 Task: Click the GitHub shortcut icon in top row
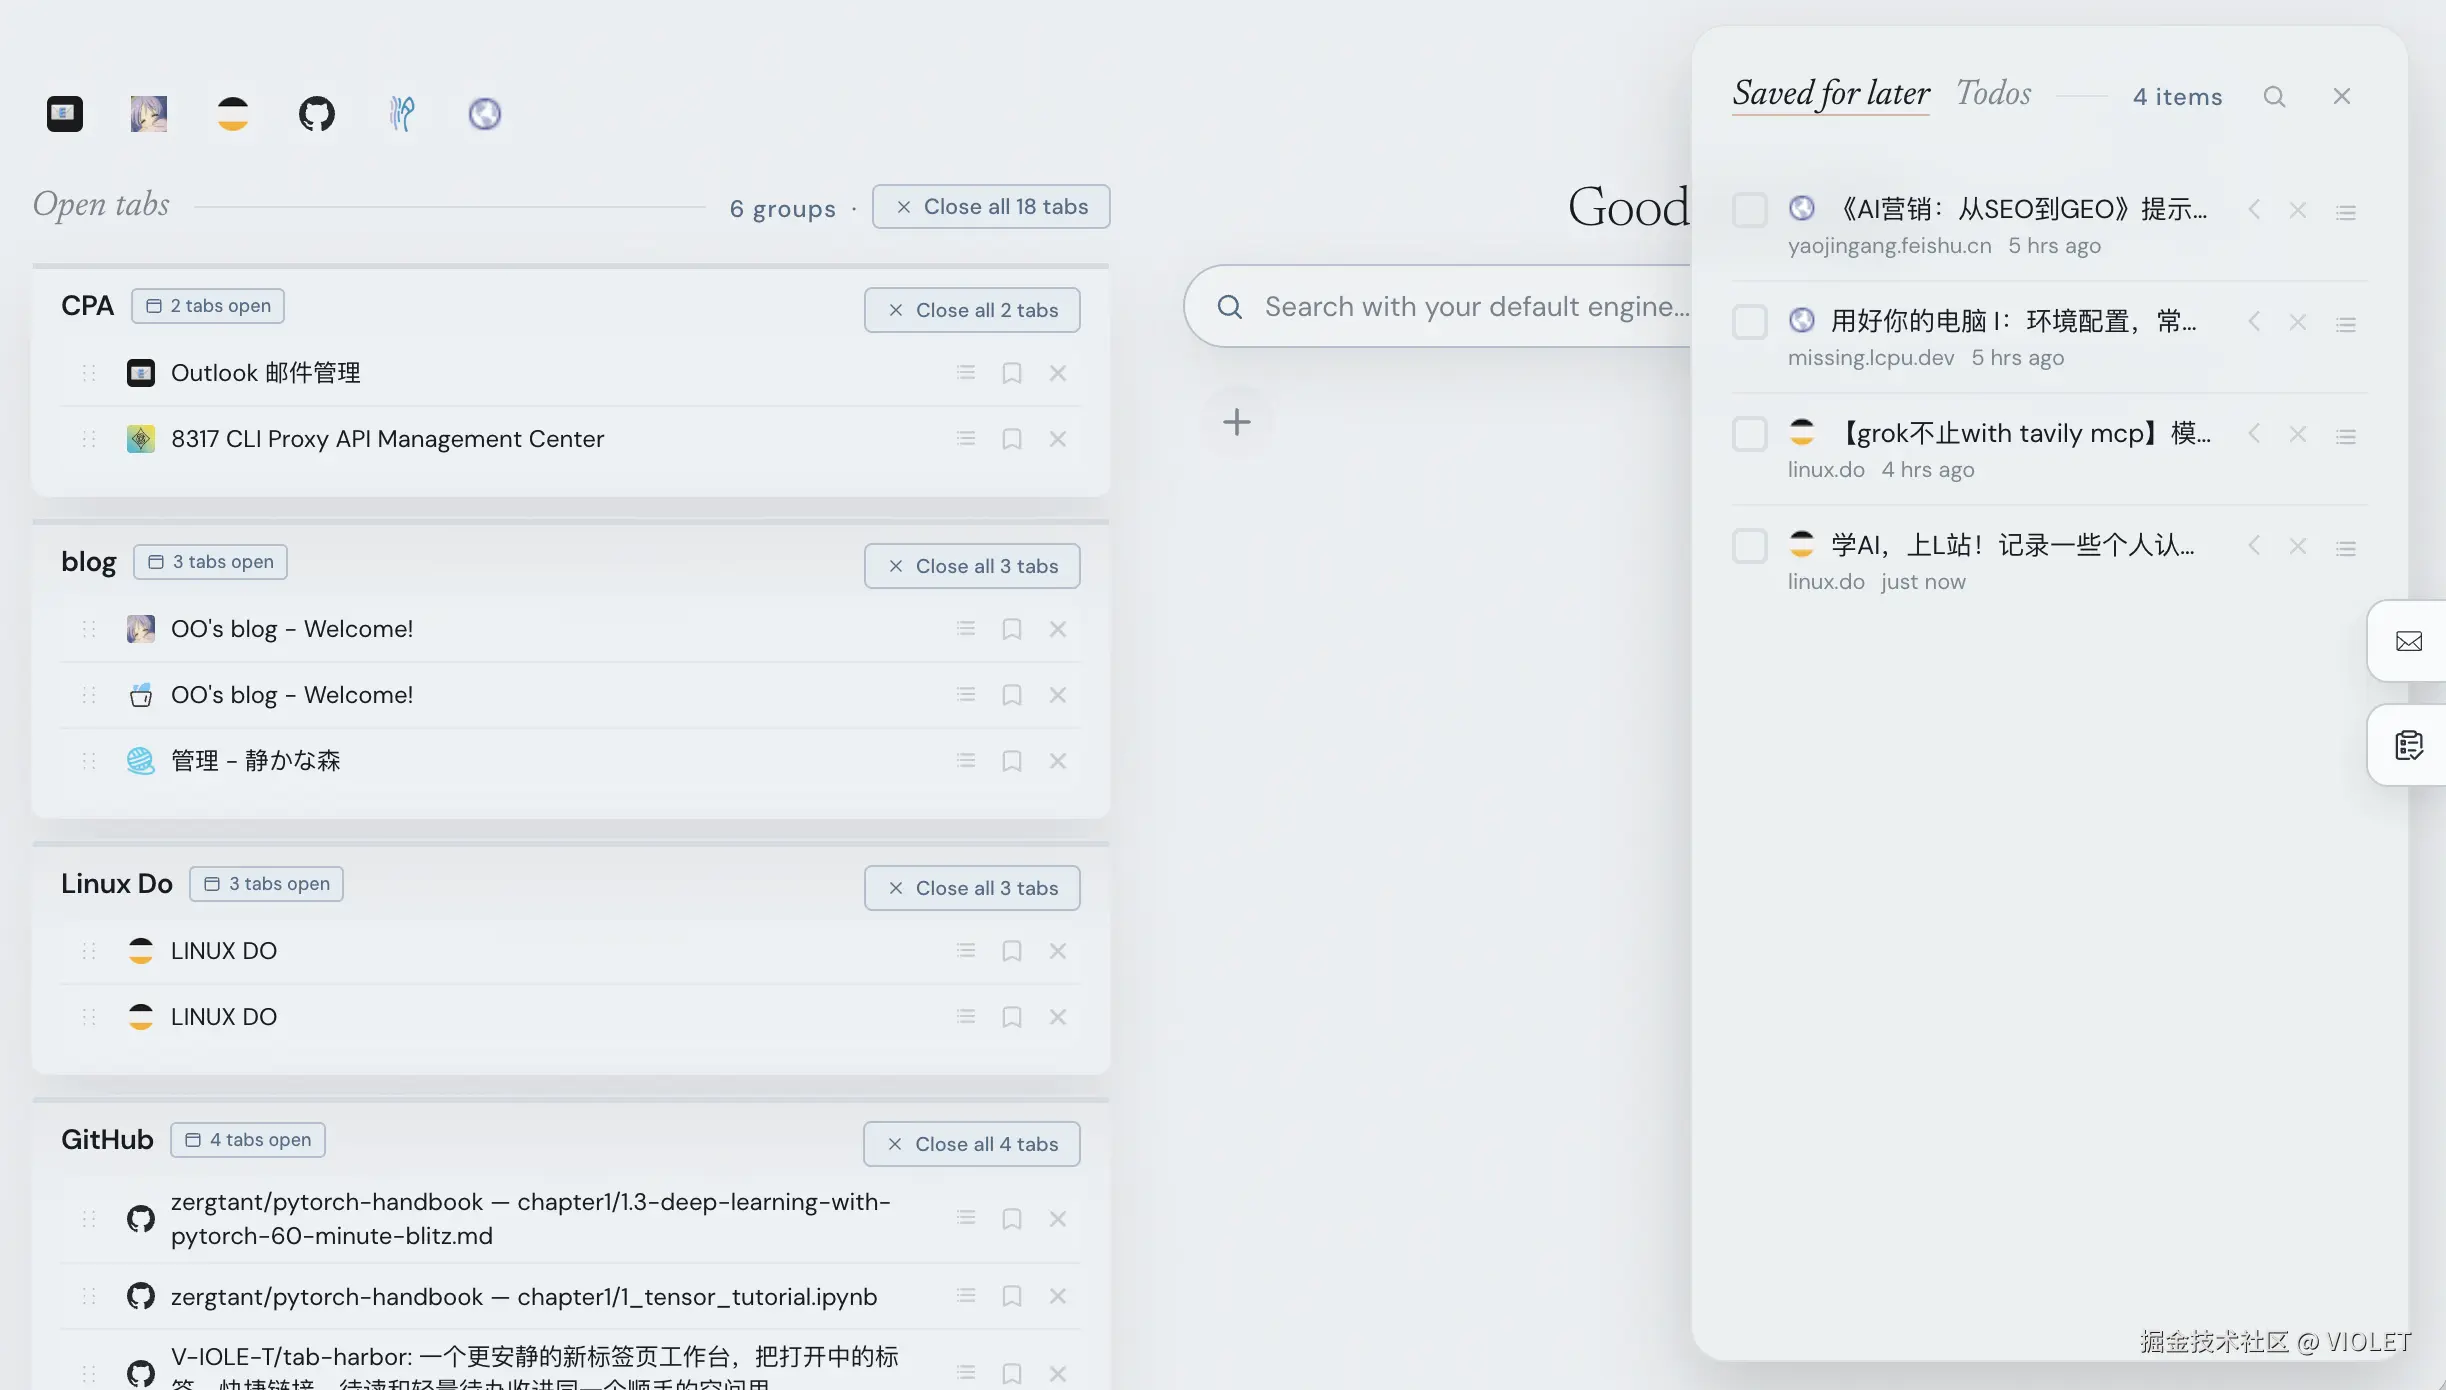click(317, 114)
